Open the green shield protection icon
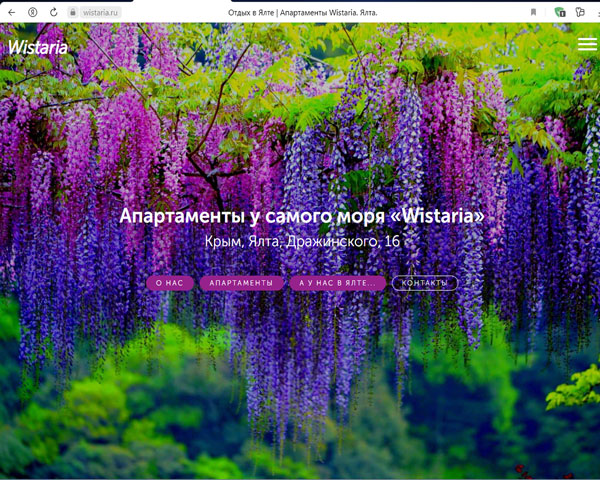This screenshot has width=600, height=480. [x=560, y=12]
